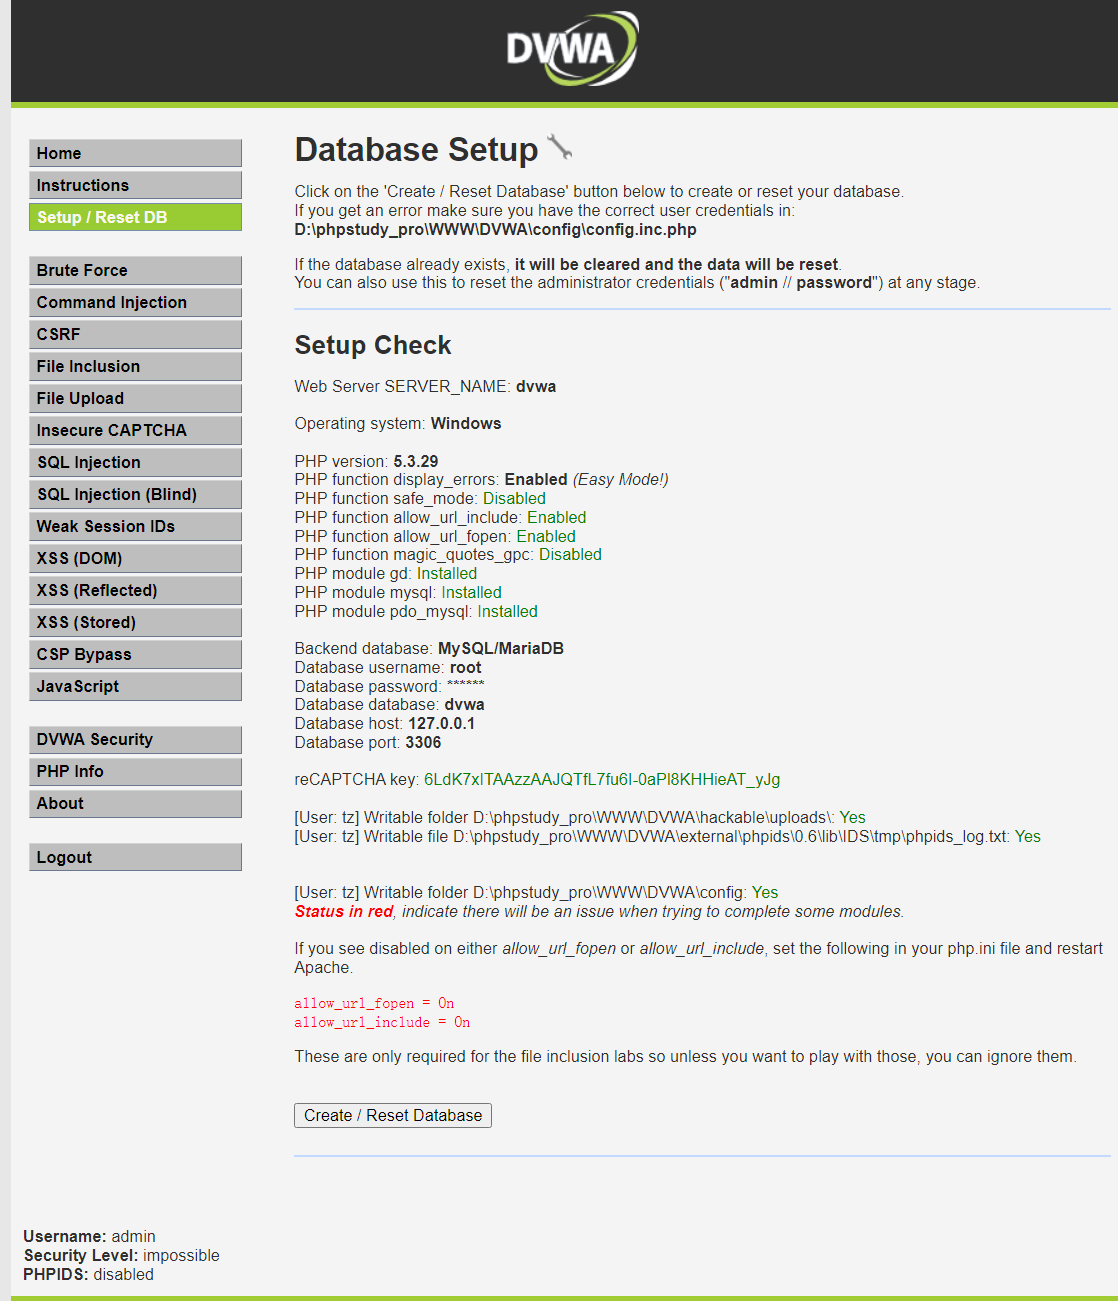View the PHP Info page
Screen dimensions: 1118x1301
click(135, 771)
